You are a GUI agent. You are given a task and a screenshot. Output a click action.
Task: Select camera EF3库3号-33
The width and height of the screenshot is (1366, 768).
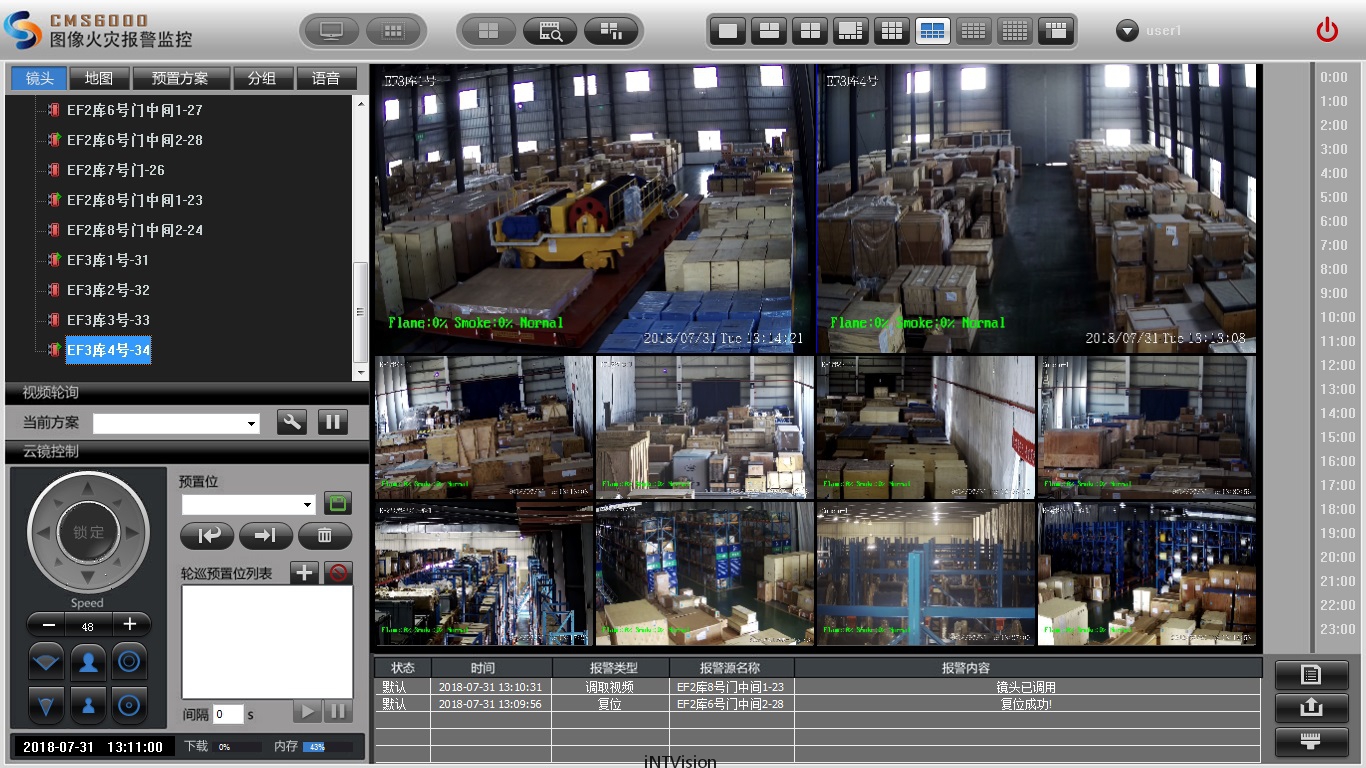[x=107, y=320]
